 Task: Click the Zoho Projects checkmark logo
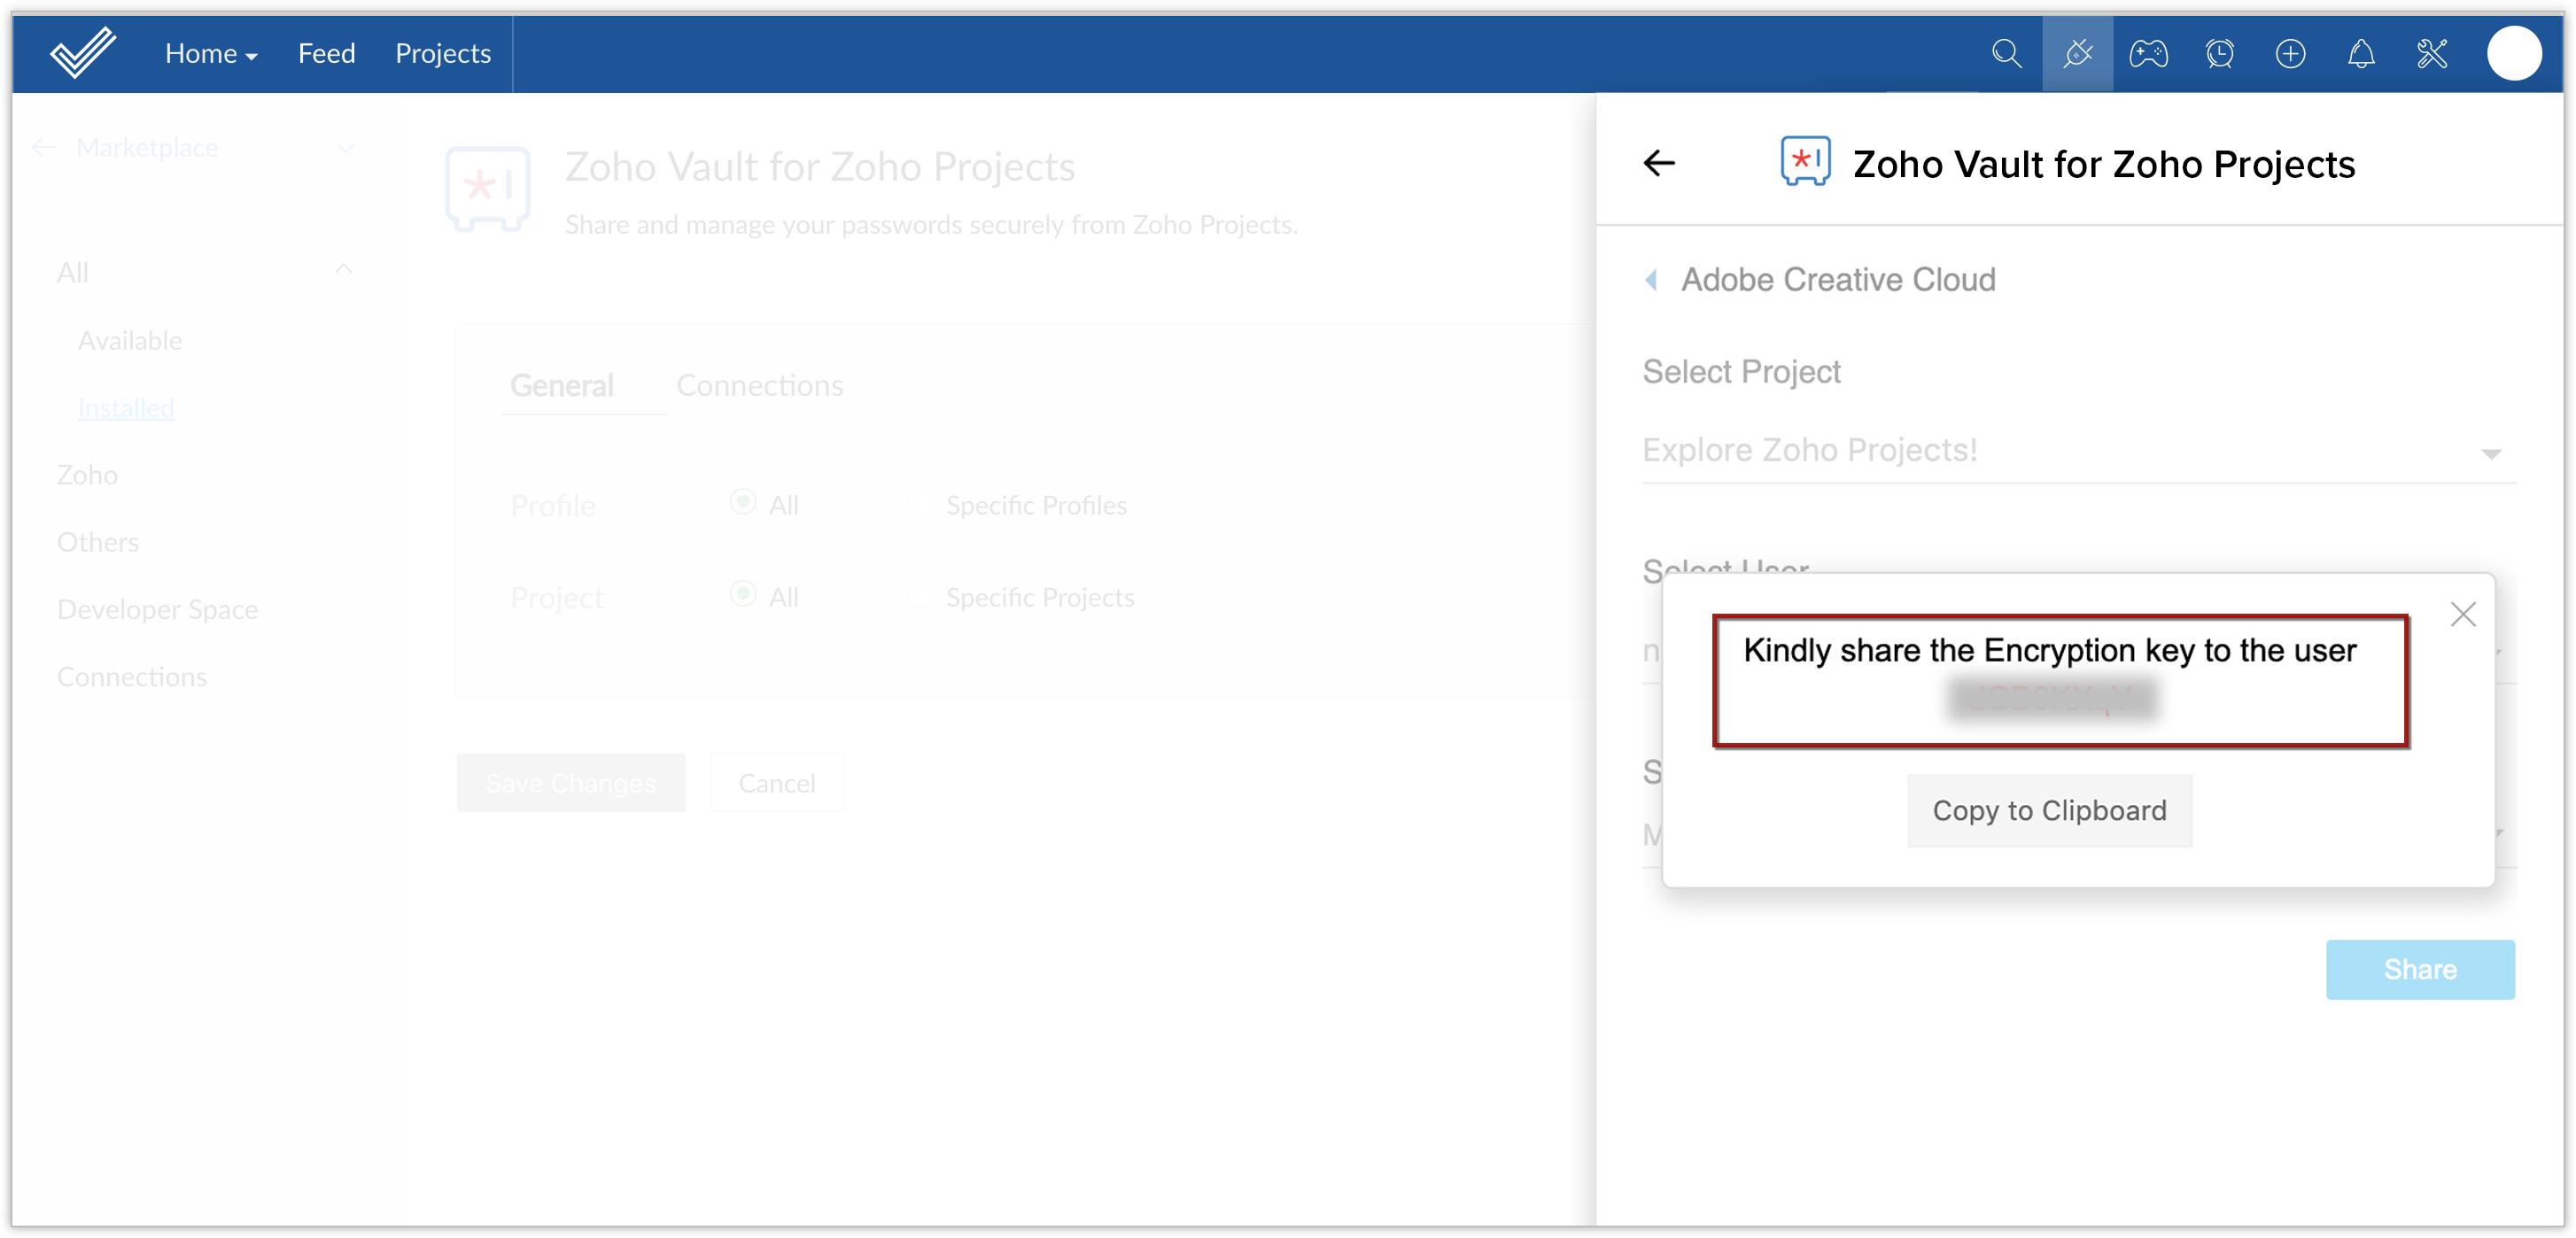coord(83,53)
